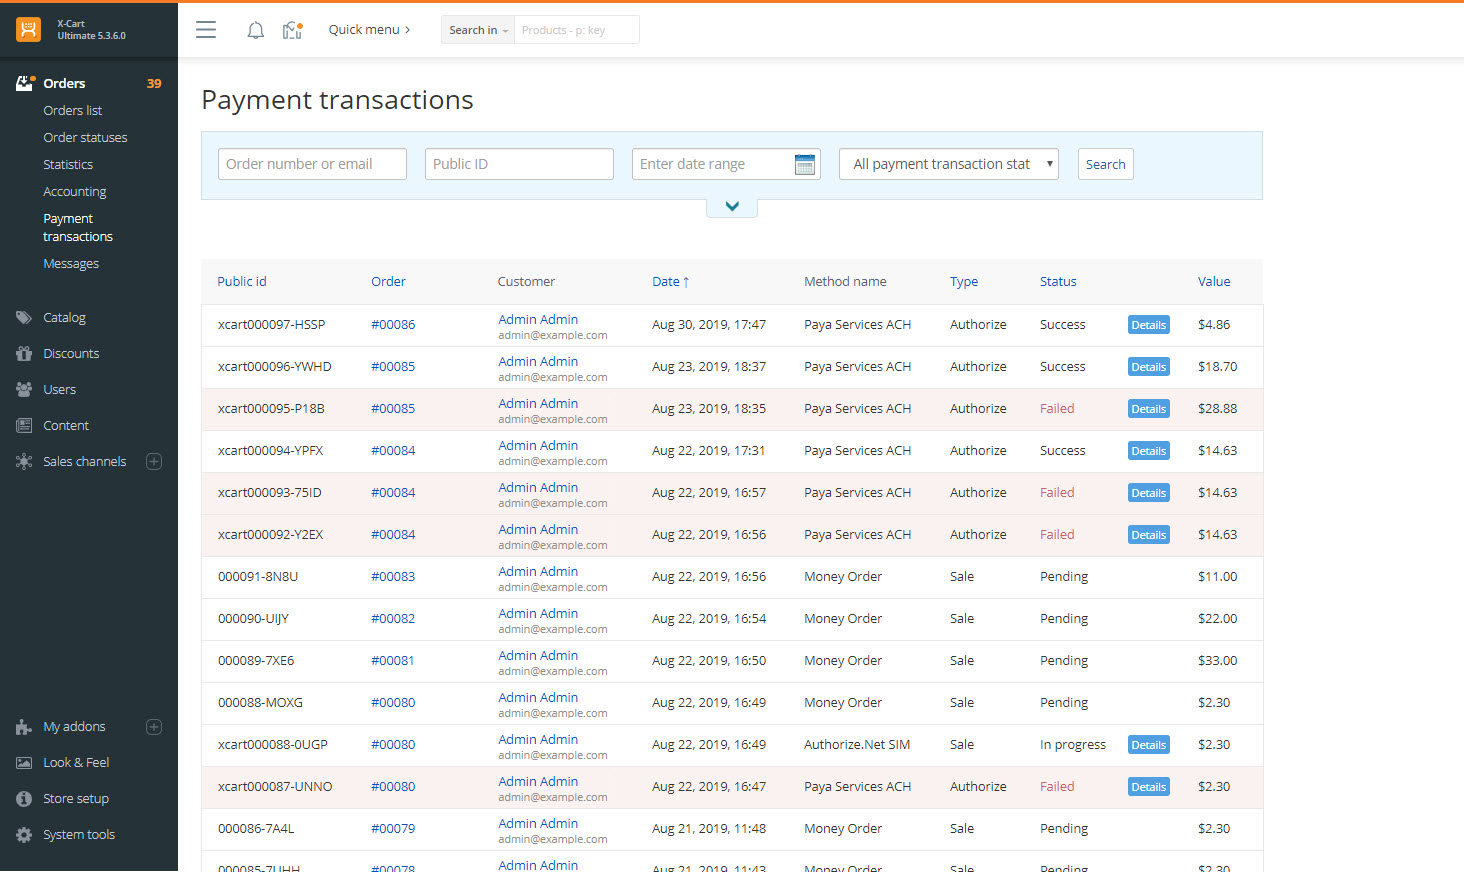Click the System tools gear icon
1464x872 pixels.
click(24, 835)
